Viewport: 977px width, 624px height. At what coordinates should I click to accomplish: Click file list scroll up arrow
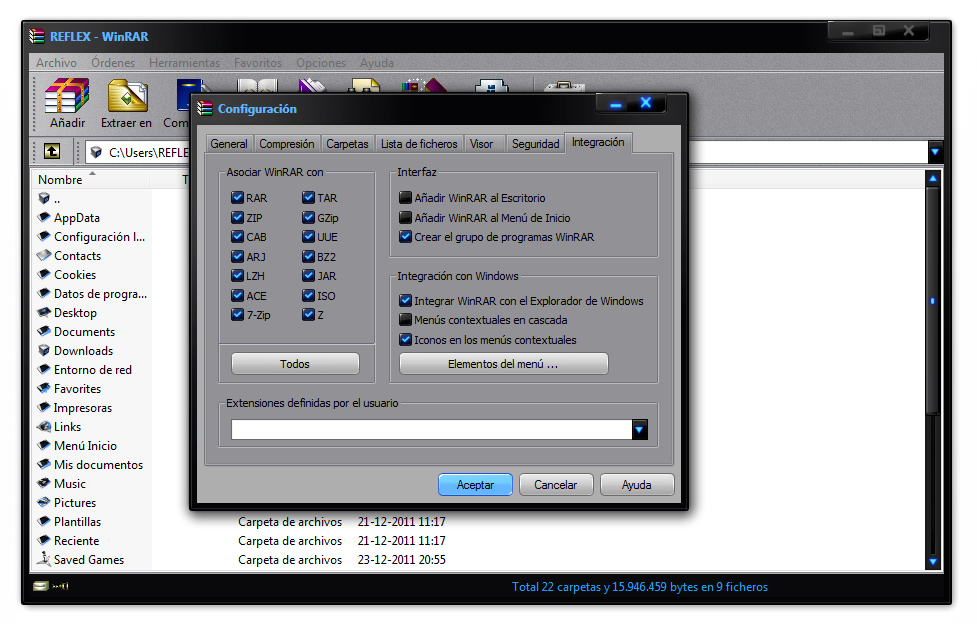[x=933, y=179]
